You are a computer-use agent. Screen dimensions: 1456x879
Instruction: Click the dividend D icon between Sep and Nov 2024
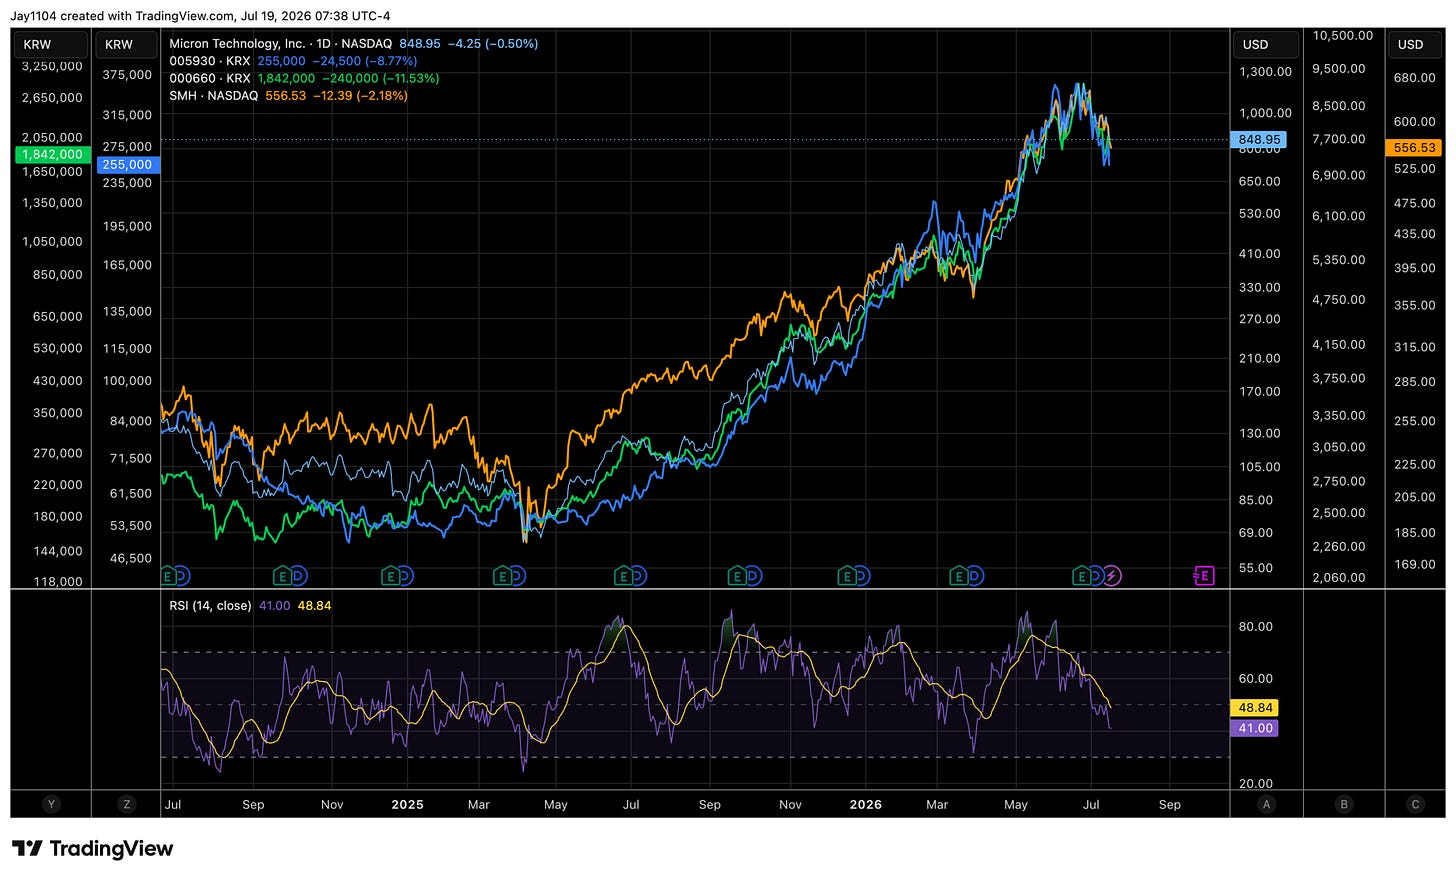pos(298,576)
